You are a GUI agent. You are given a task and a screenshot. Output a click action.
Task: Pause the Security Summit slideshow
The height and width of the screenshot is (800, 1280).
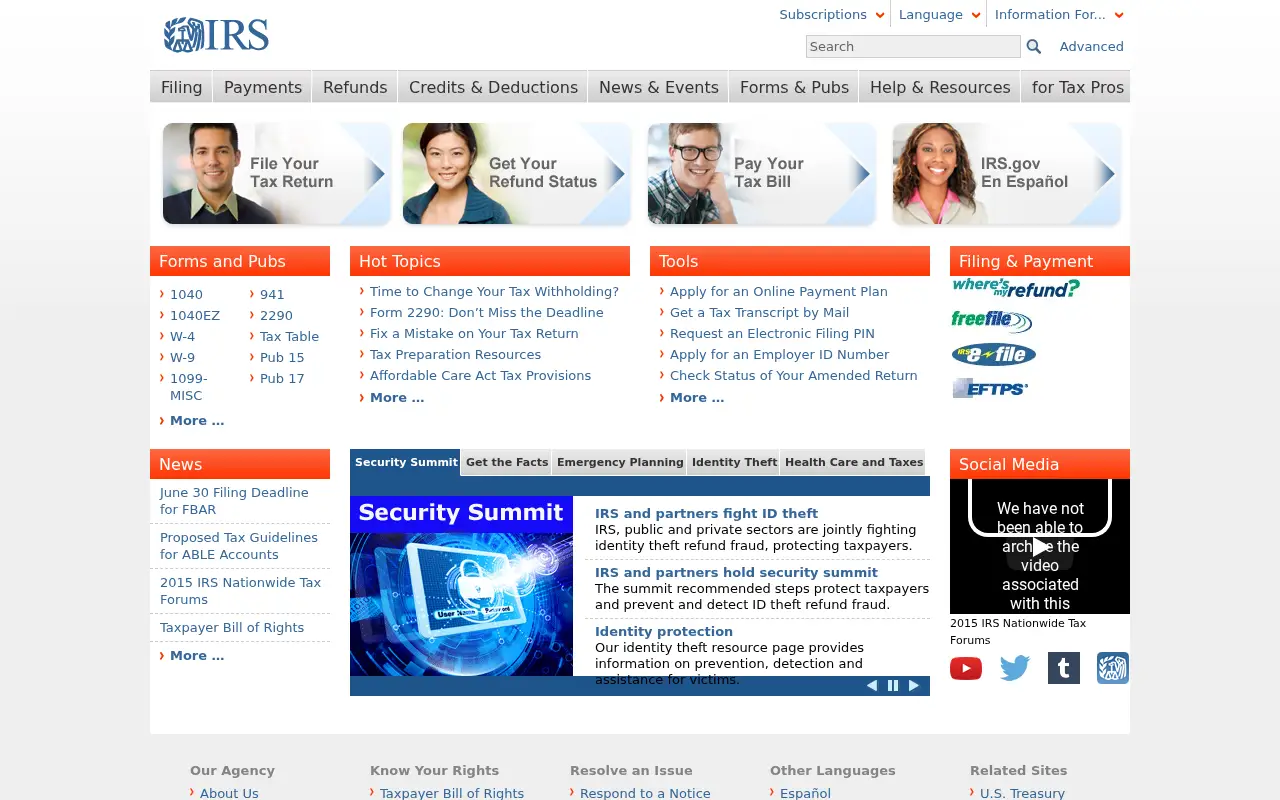(893, 686)
